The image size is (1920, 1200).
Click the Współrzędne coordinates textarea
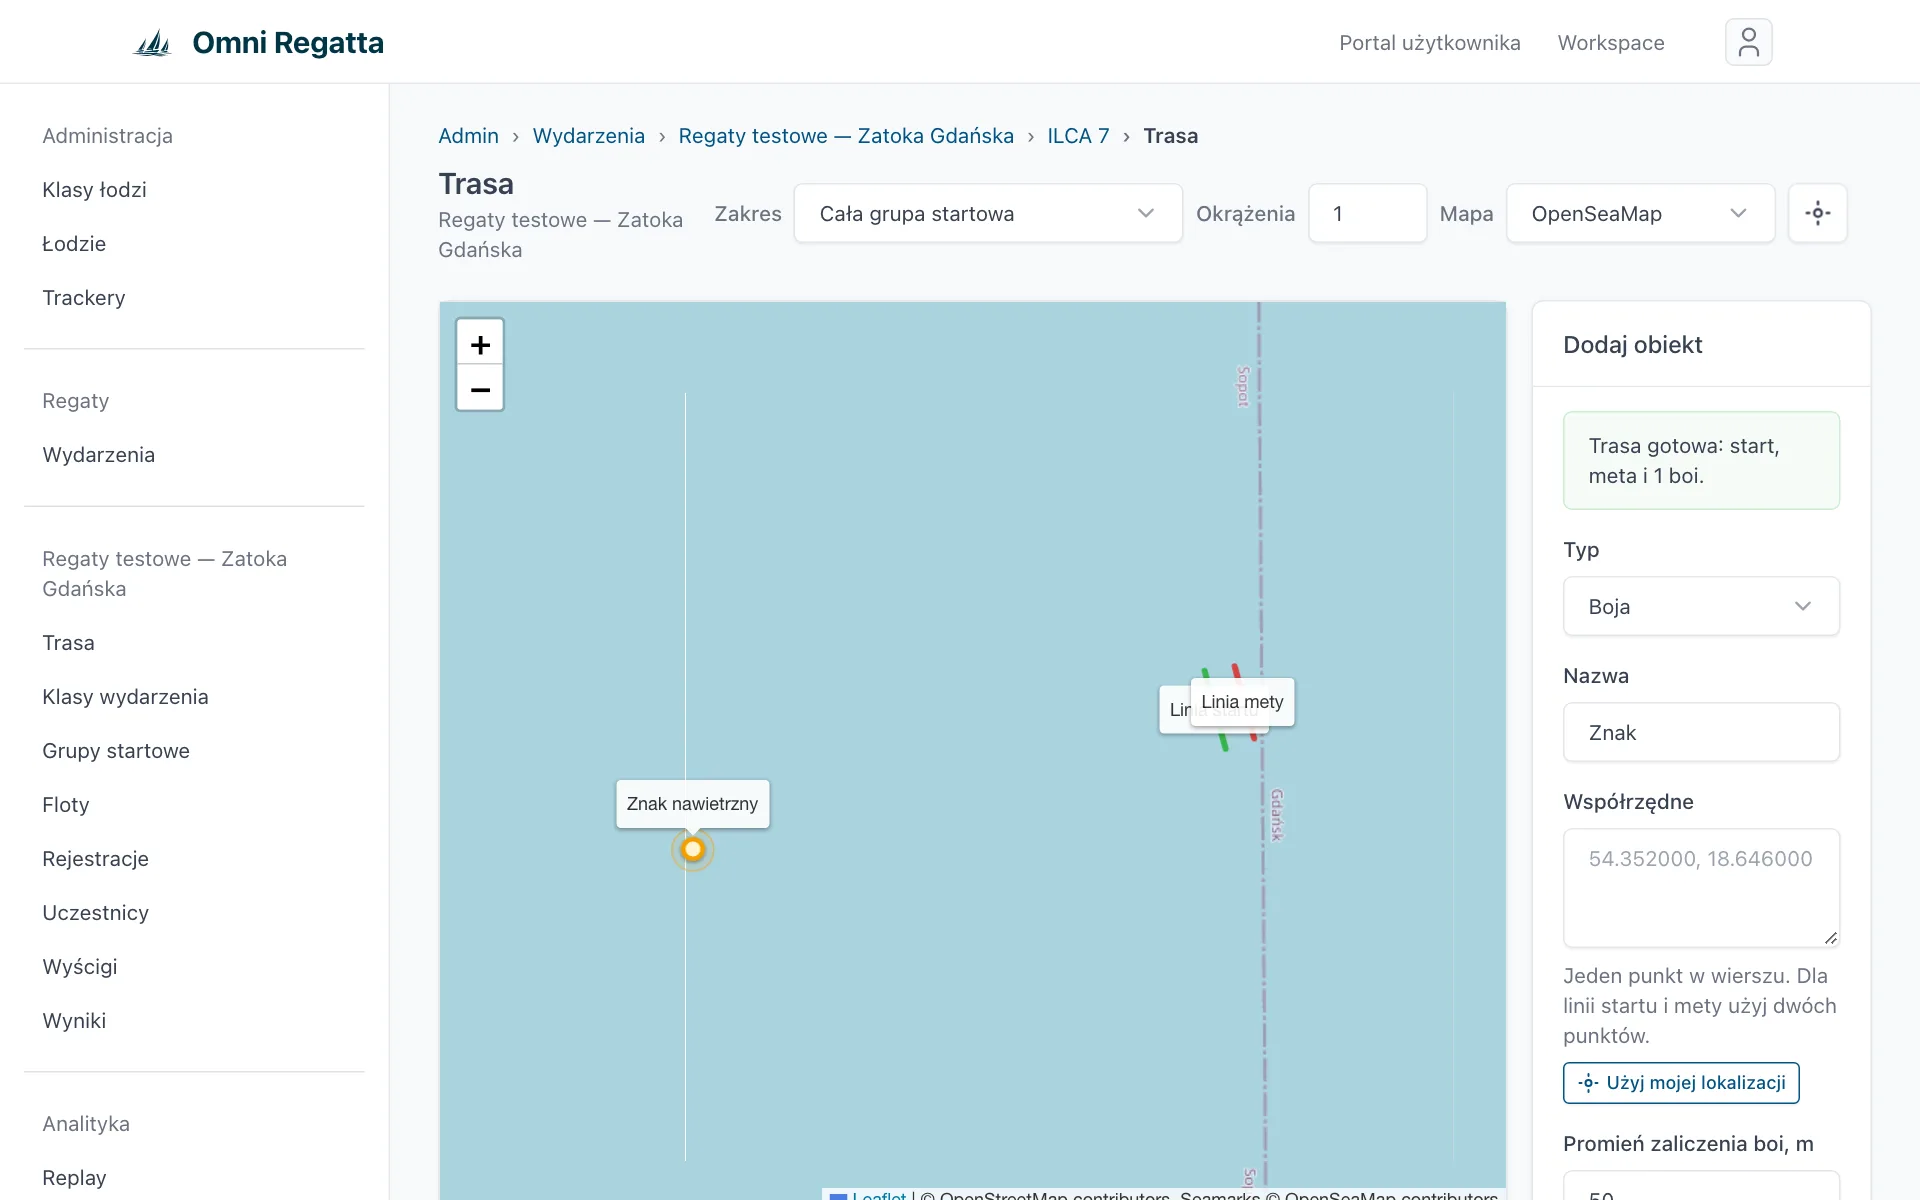click(1701, 888)
